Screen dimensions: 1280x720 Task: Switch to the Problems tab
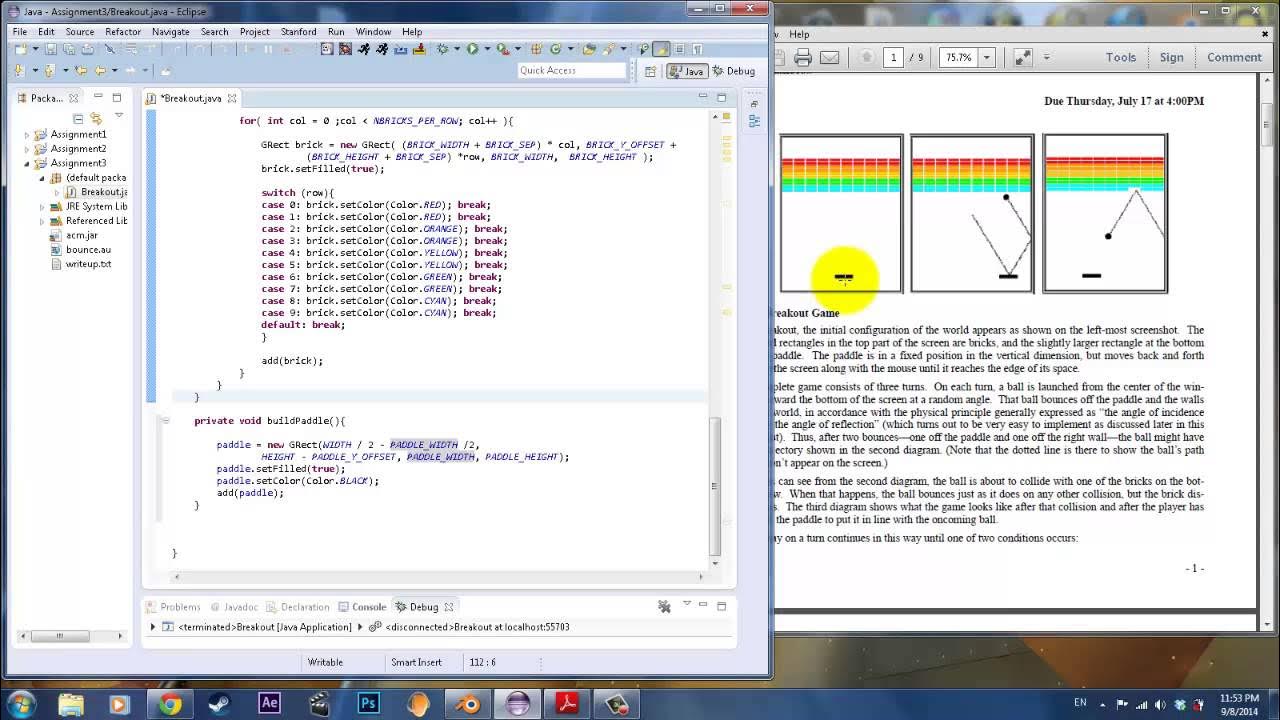coord(172,607)
